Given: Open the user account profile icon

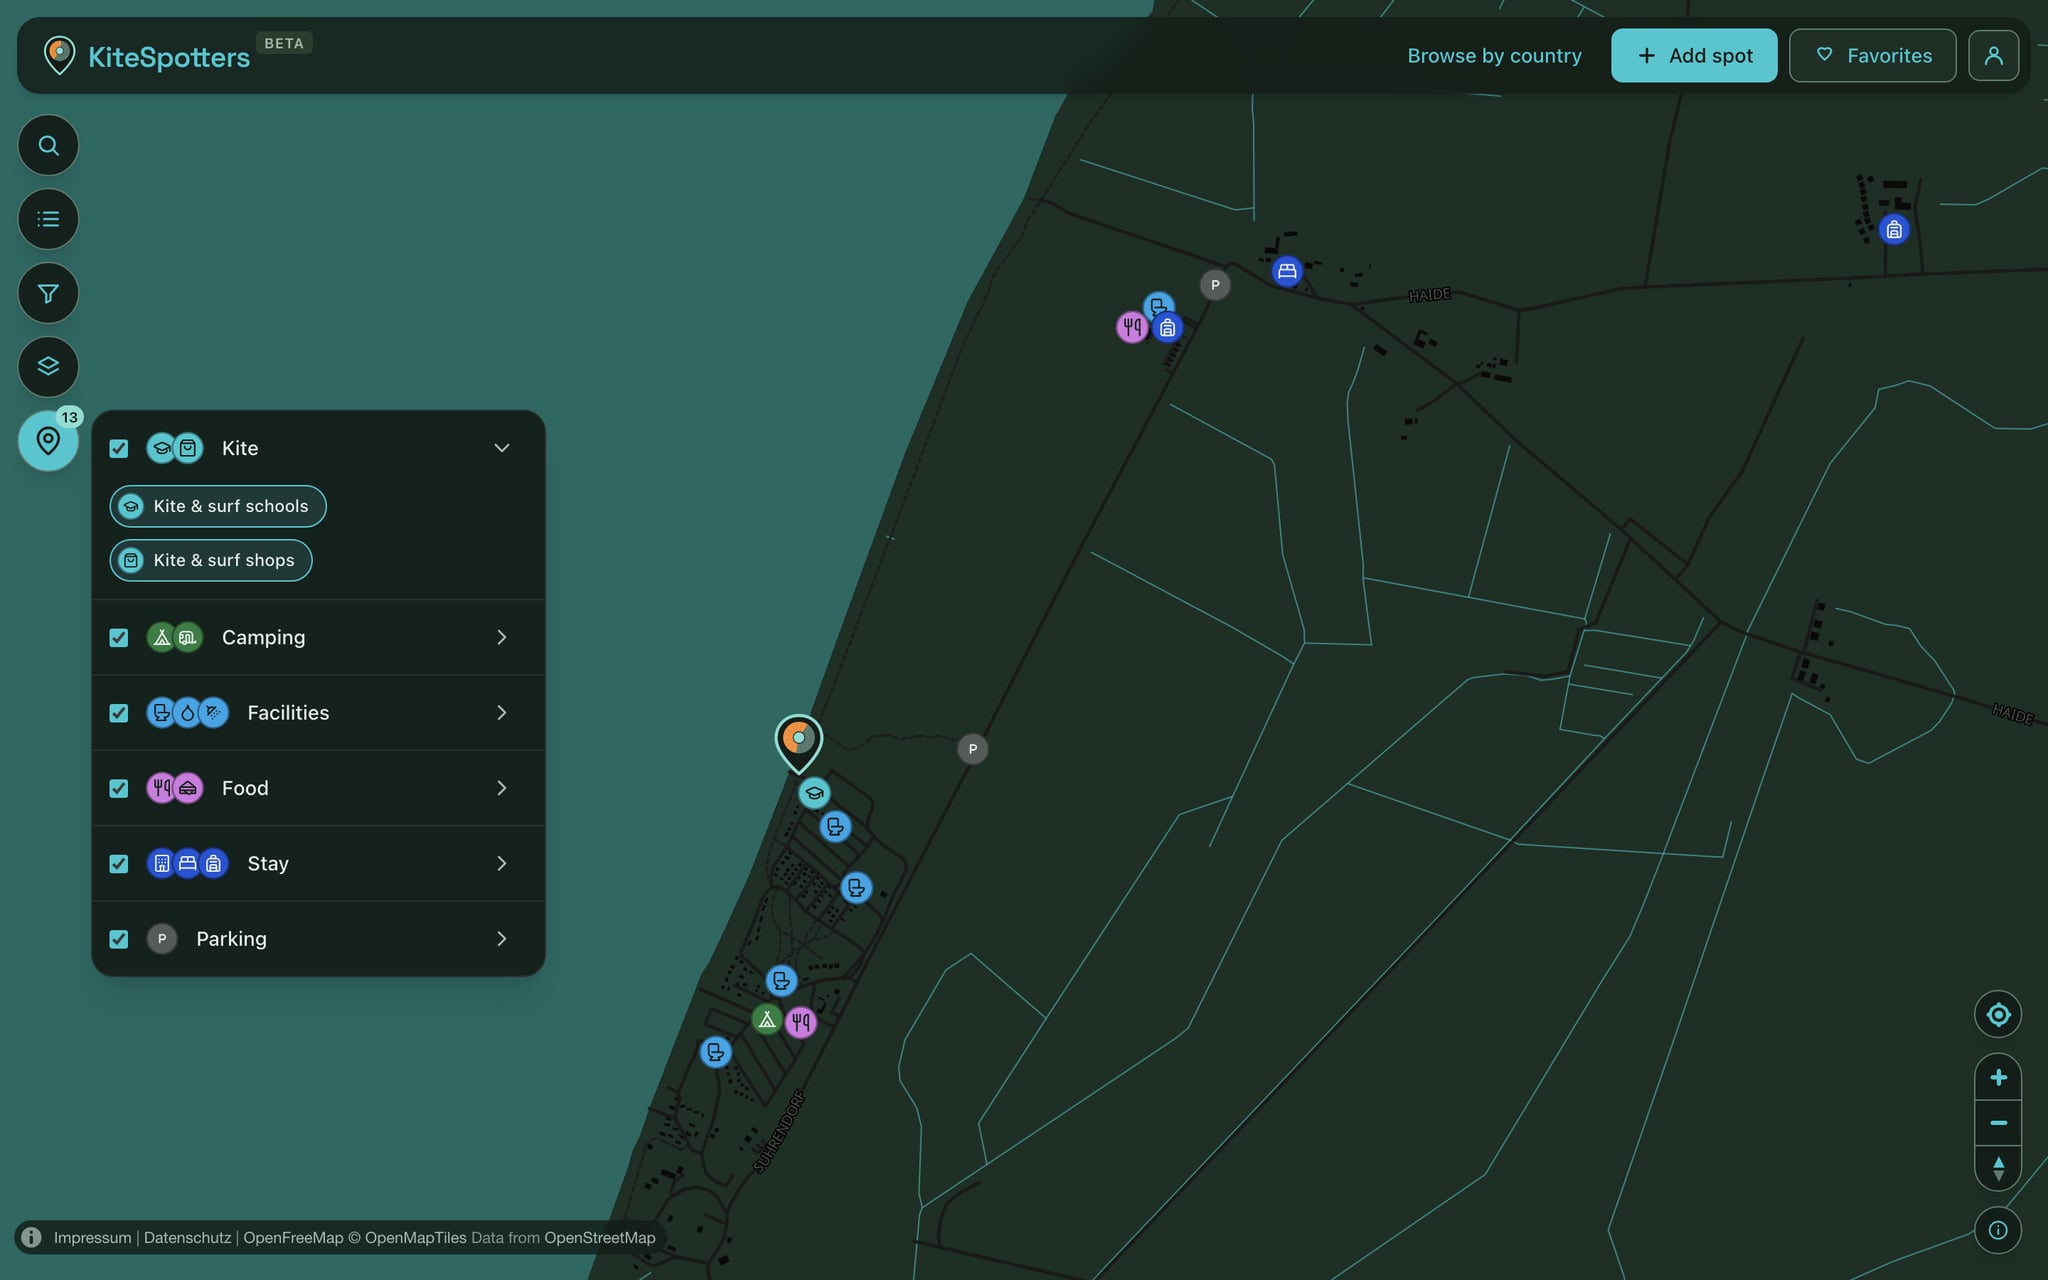Looking at the screenshot, I should (1993, 56).
